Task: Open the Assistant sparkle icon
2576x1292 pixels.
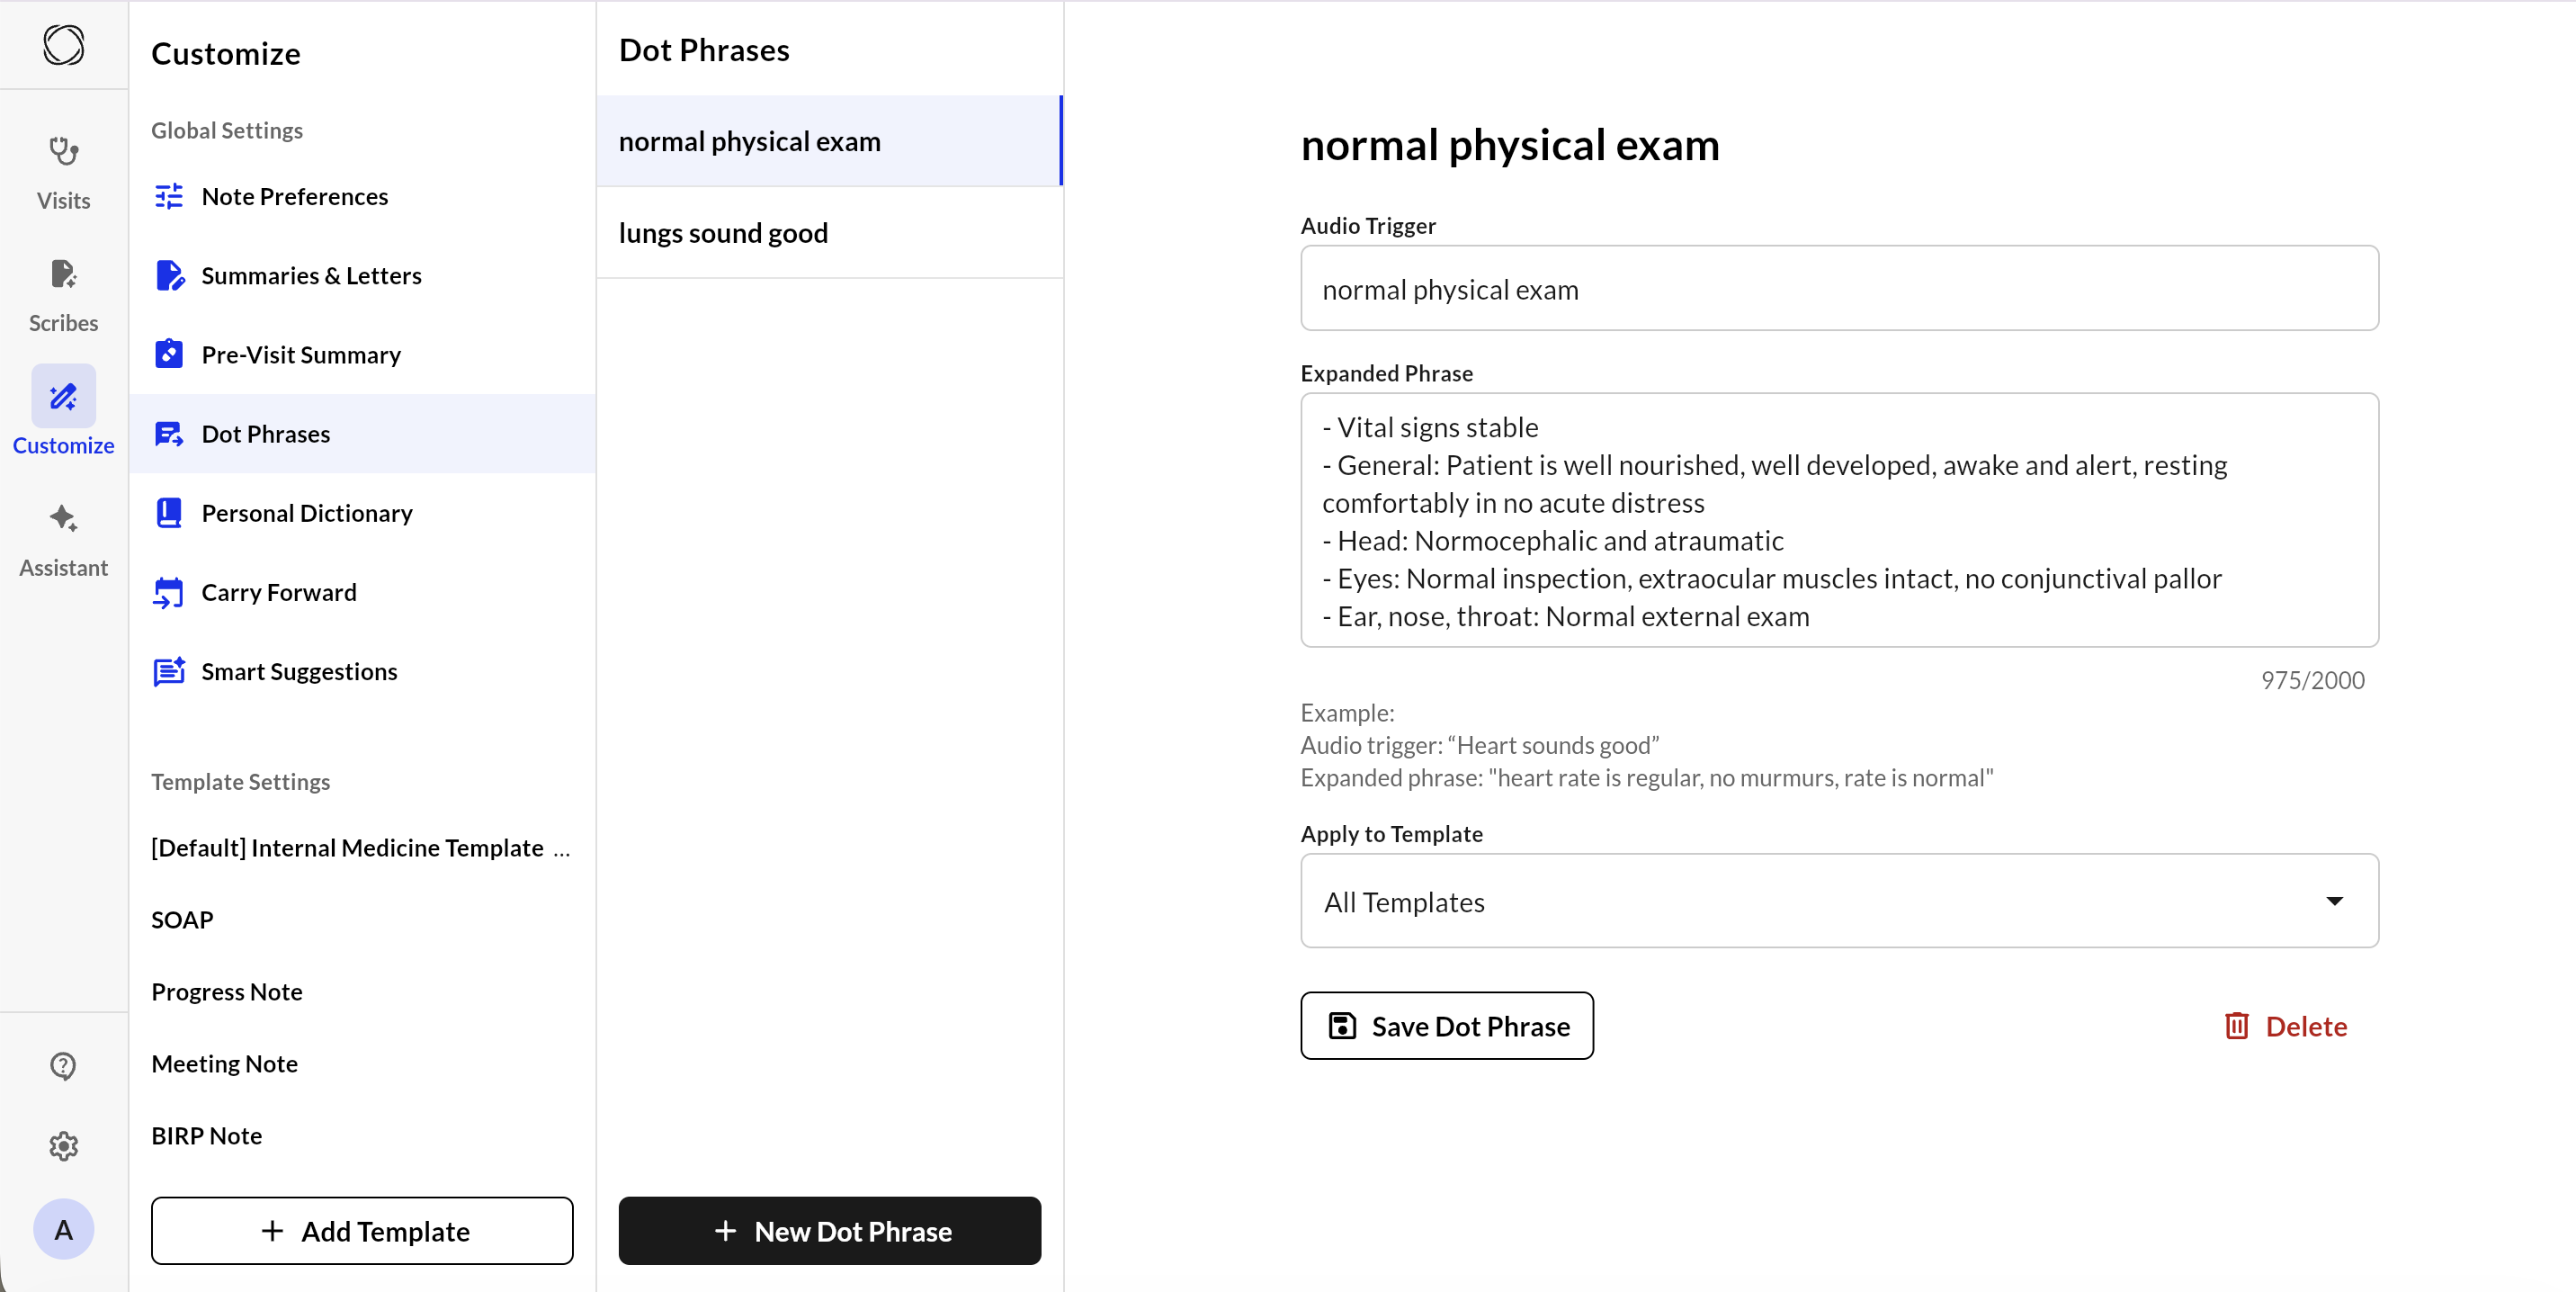Action: click(63, 519)
